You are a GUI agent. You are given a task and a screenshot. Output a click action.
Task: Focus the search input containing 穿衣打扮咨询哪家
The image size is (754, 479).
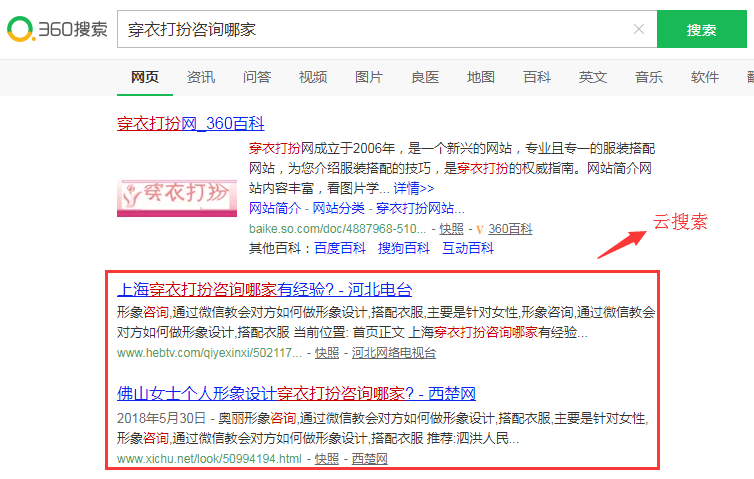[387, 29]
